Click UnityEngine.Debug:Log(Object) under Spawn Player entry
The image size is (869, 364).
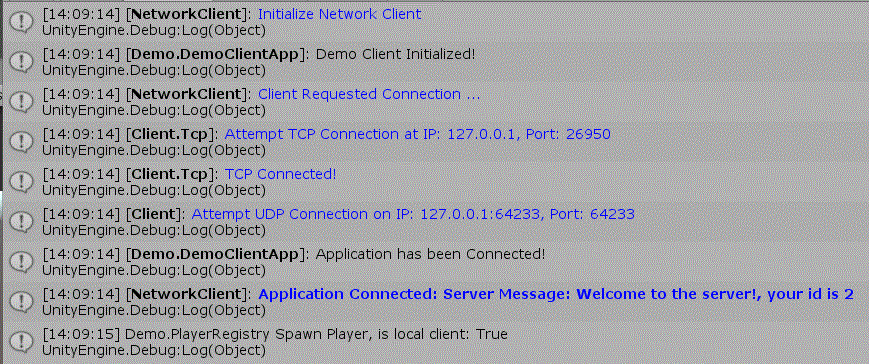click(154, 350)
